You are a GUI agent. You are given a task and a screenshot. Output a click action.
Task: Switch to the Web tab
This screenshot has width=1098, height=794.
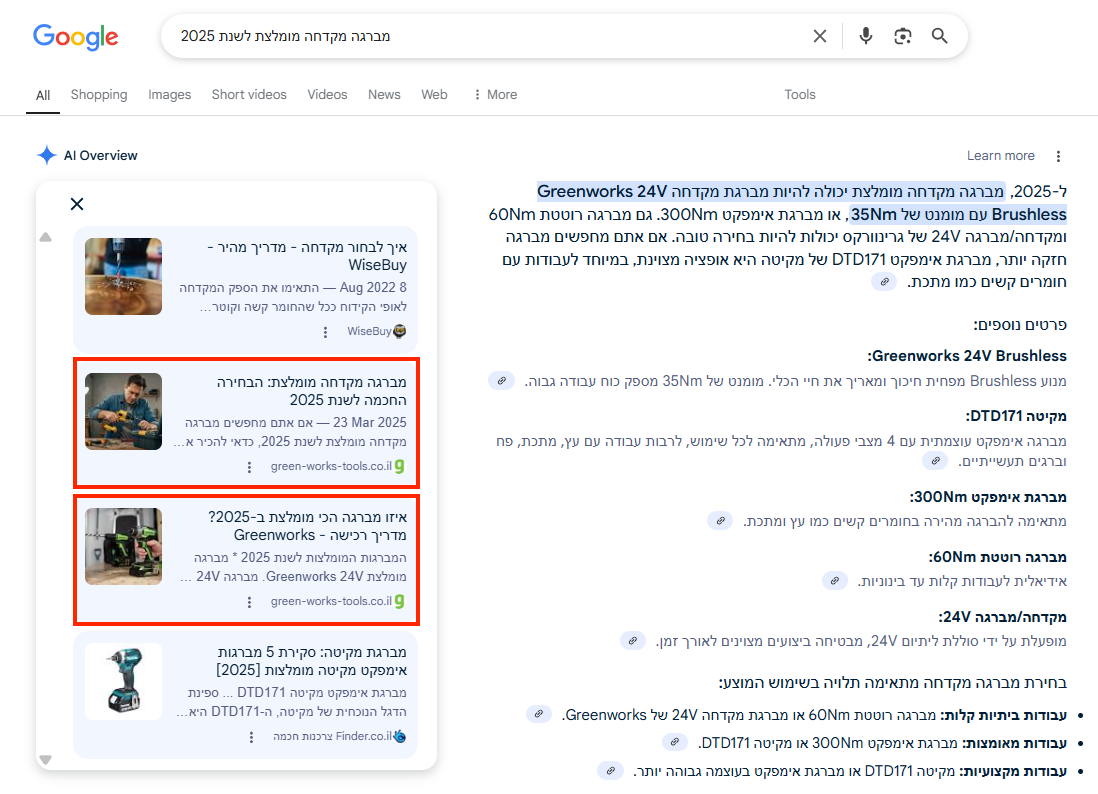point(434,95)
